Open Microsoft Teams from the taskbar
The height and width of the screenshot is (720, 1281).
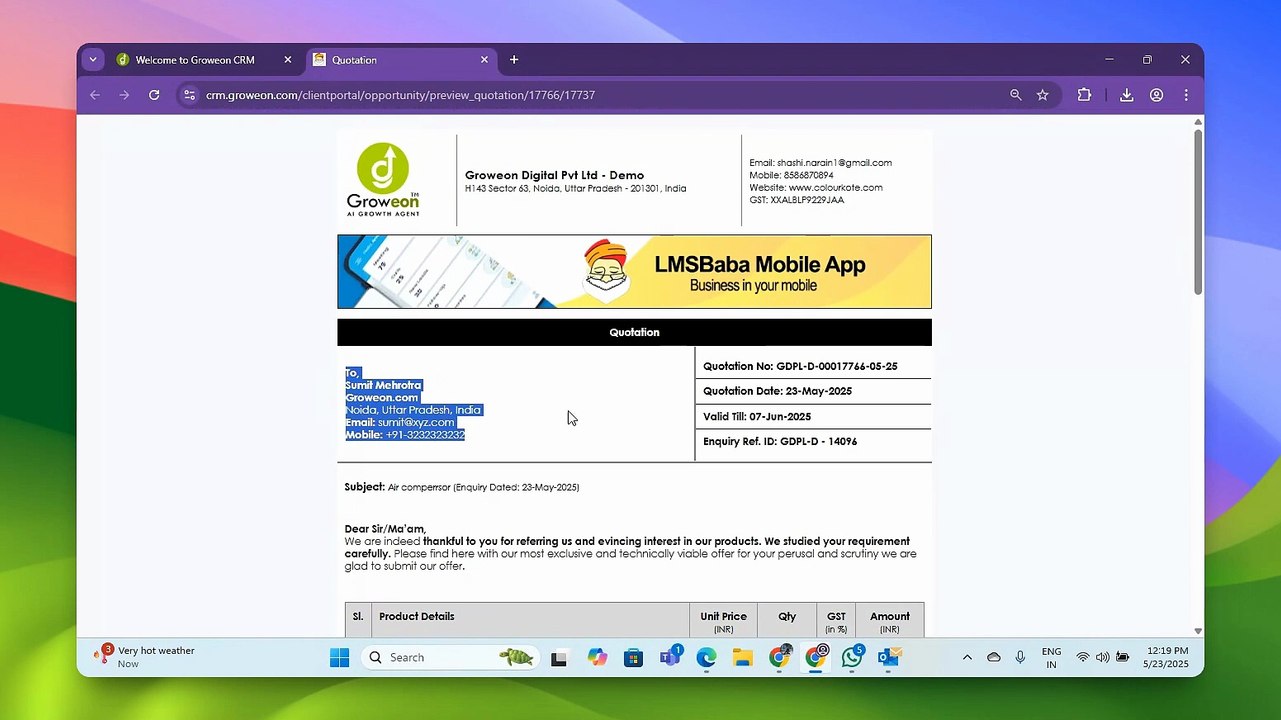coord(670,657)
